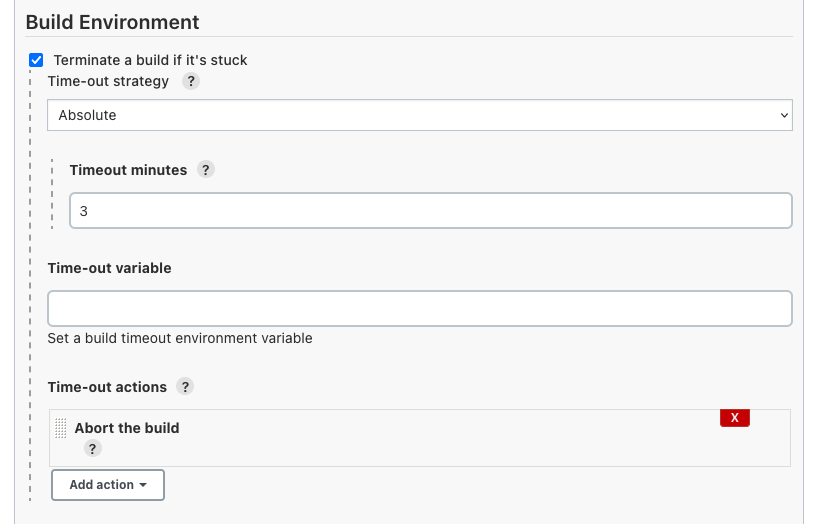Show help icon under Abort the build
Image resolution: width=826 pixels, height=524 pixels.
(93, 449)
